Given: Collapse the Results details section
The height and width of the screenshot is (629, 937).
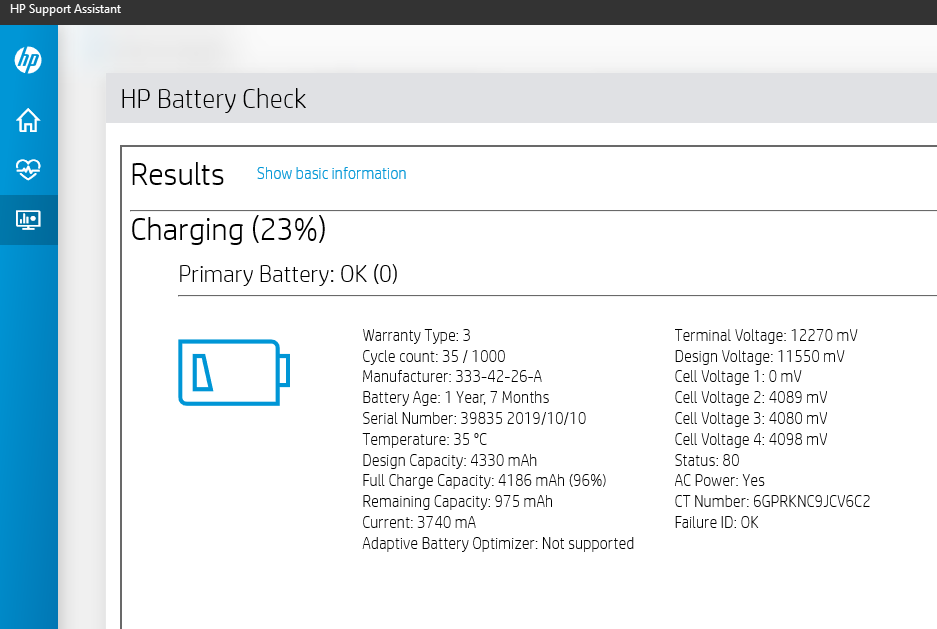Looking at the screenshot, I should click(x=177, y=175).
